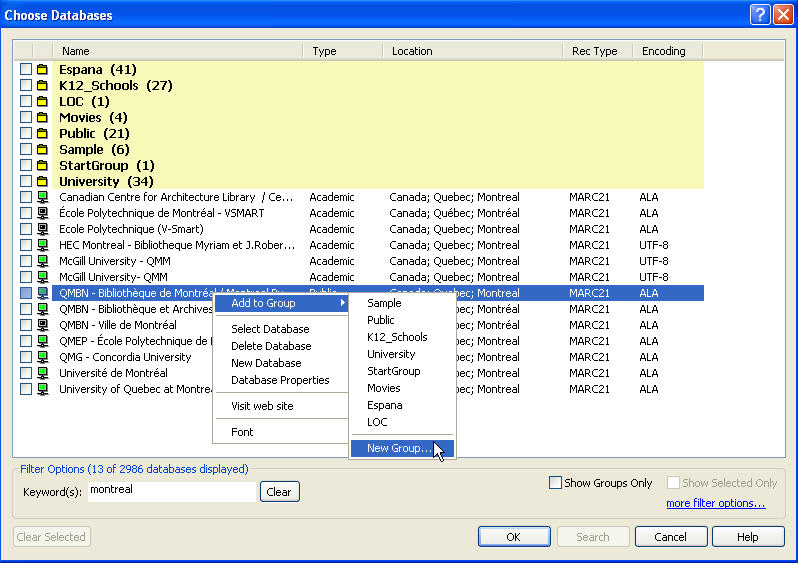The width and height of the screenshot is (798, 563).
Task: Tick the Université de Montréal checkbox
Action: pyautogui.click(x=25, y=373)
